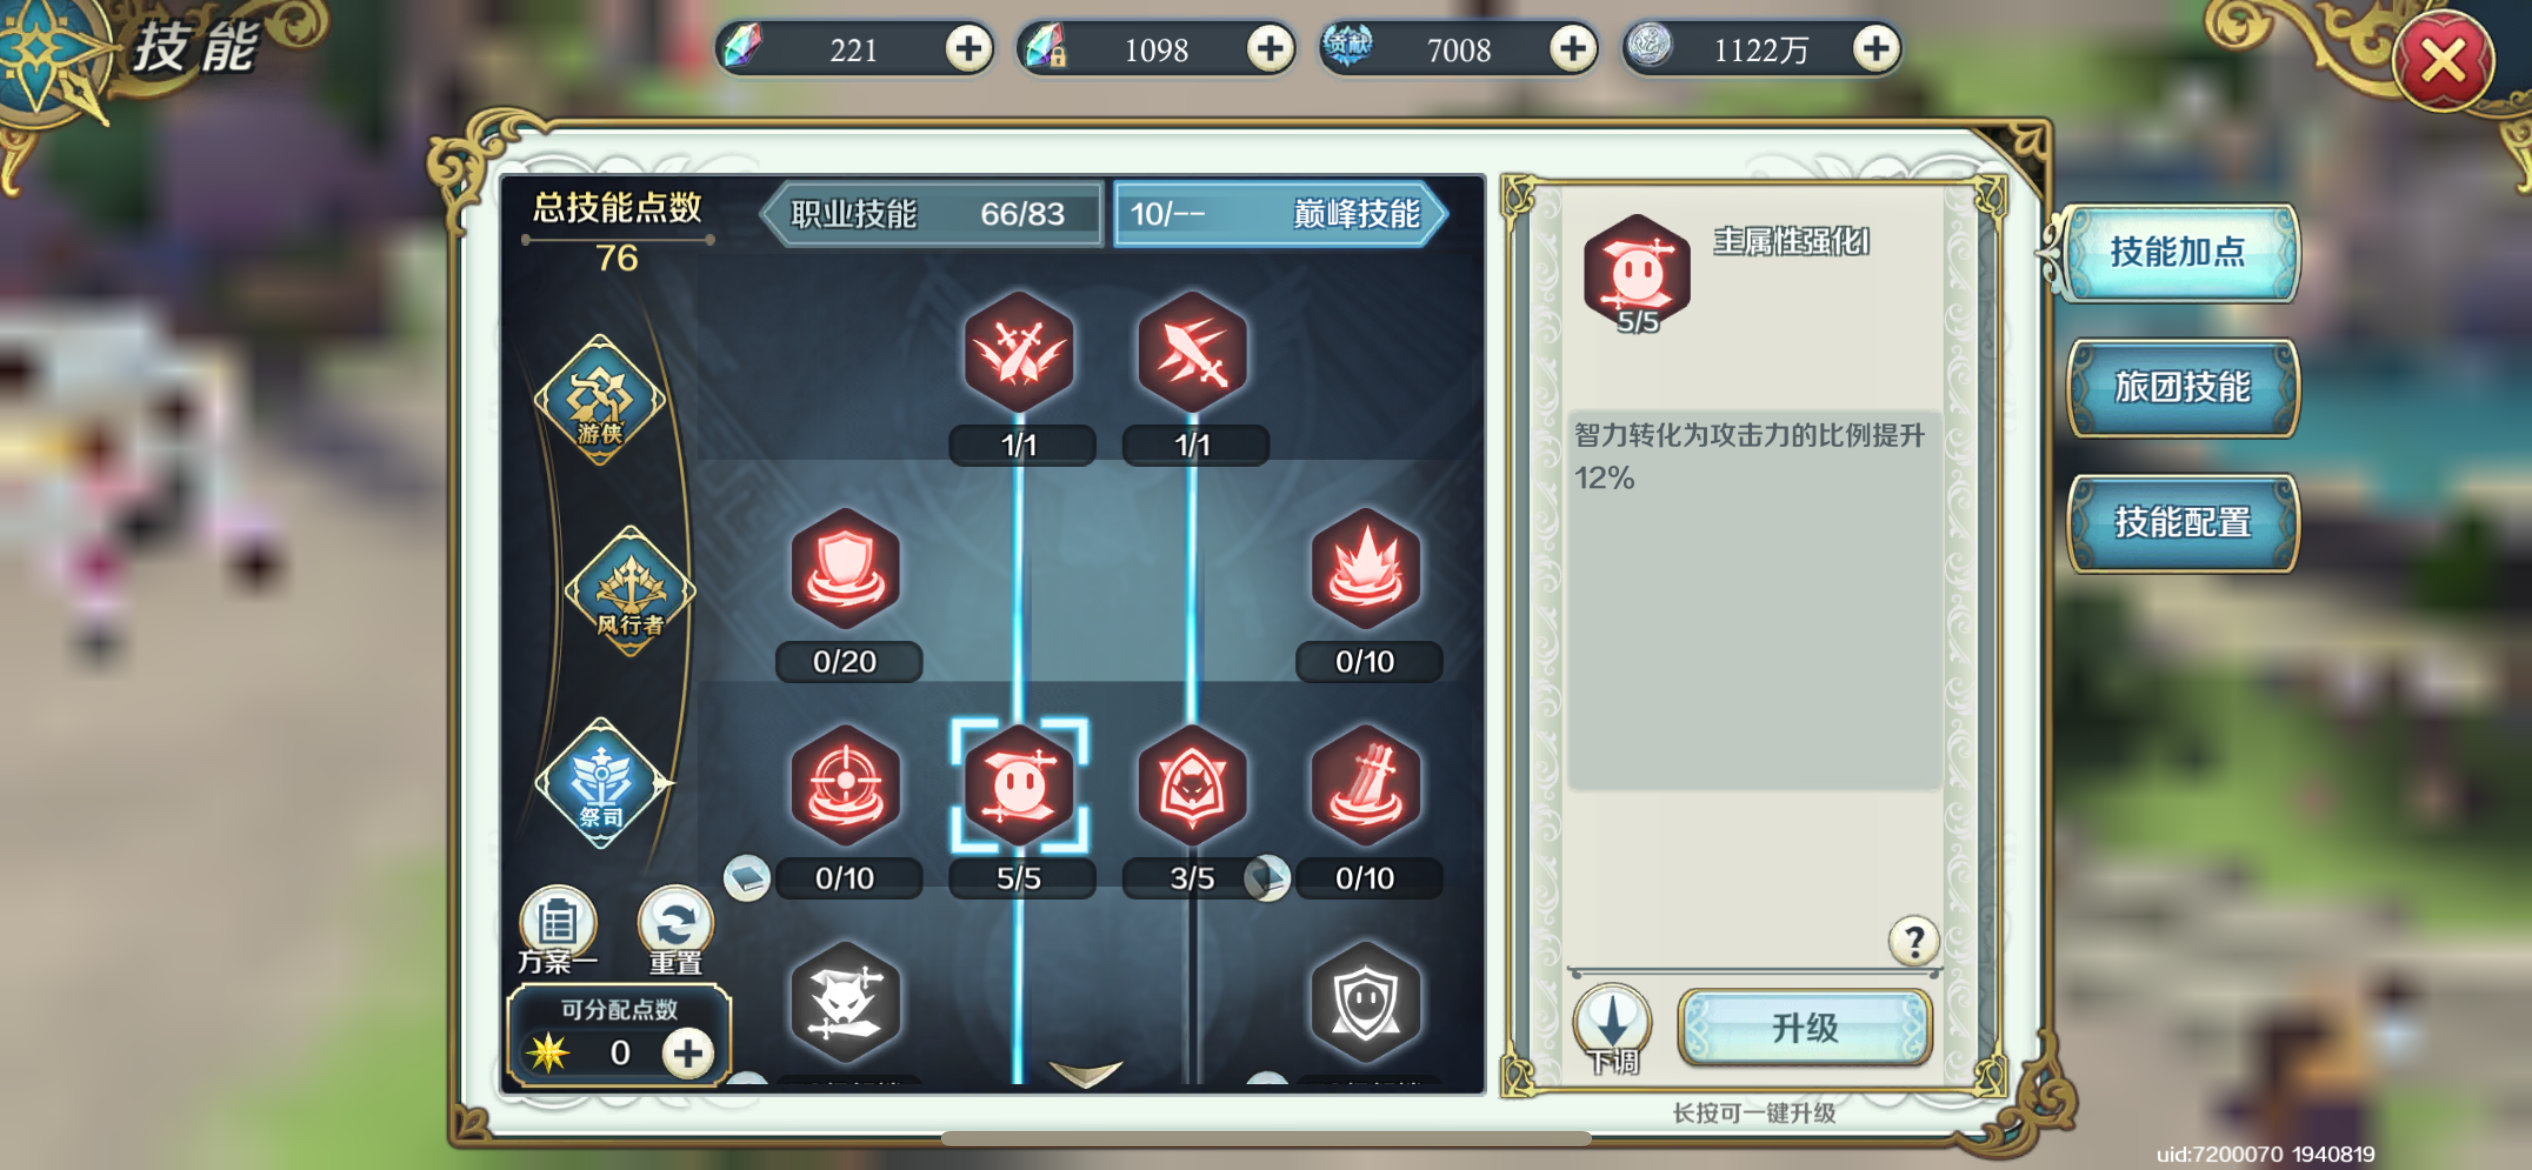Screen dimensions: 2532x1170
Task: Open the 旅团技能 side menu
Action: pyautogui.click(x=2183, y=387)
